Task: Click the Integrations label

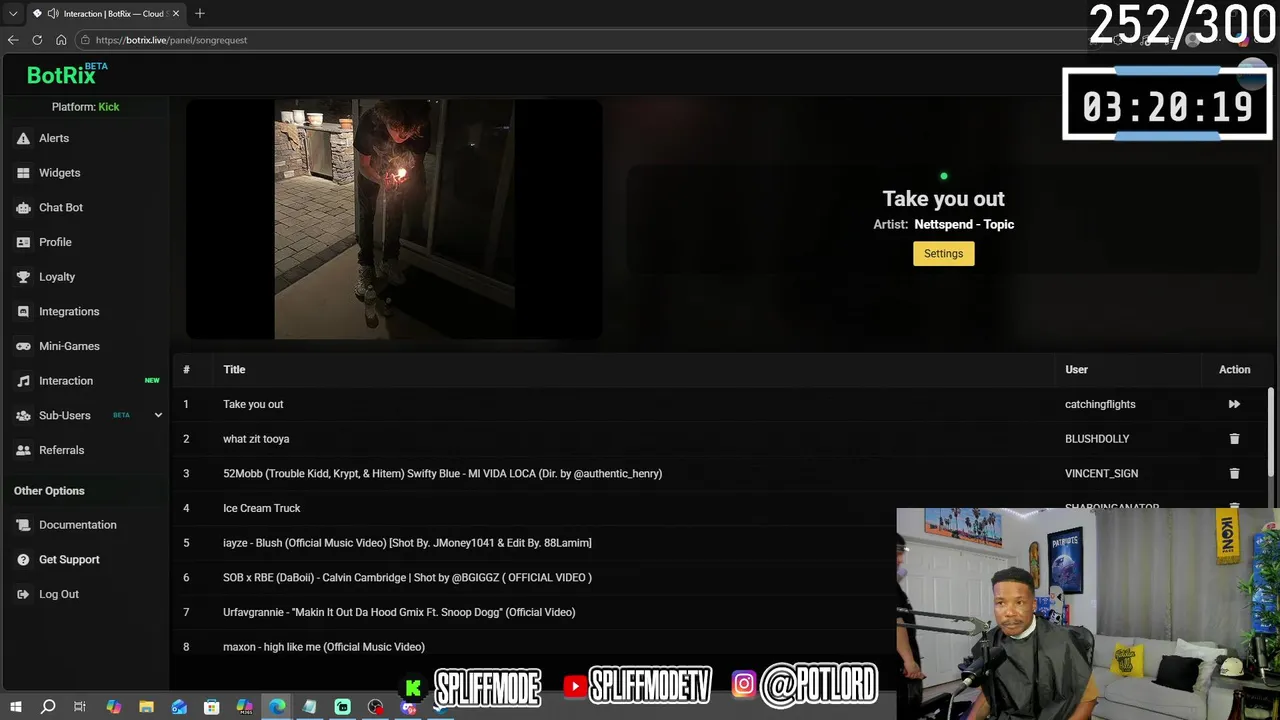Action: 69,312
